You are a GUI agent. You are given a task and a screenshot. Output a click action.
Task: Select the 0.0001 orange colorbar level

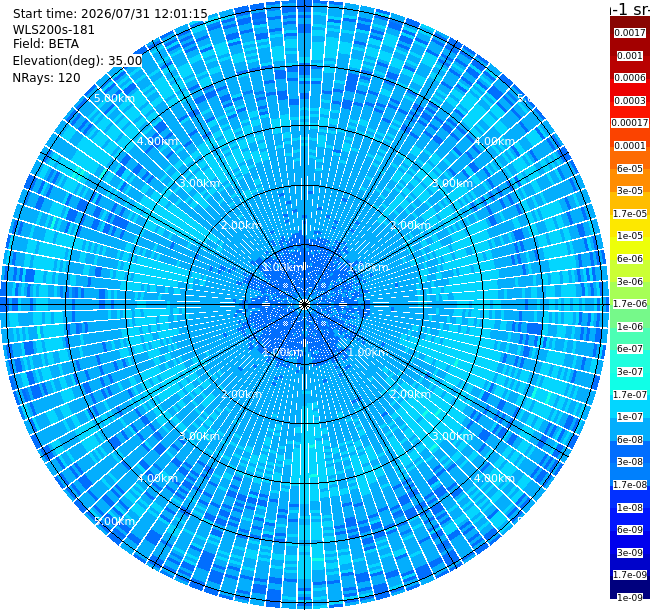pos(630,146)
